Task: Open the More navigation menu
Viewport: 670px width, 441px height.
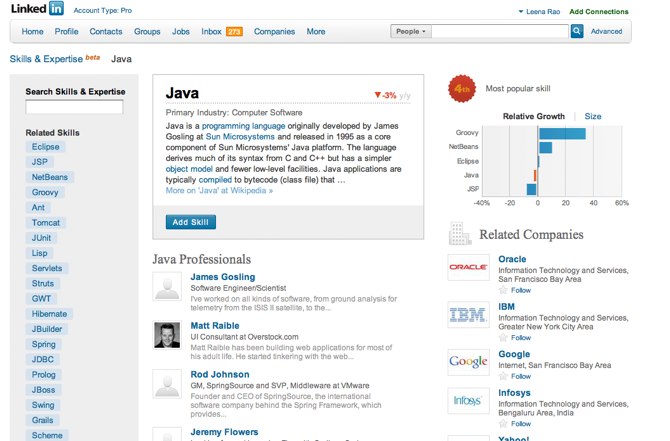Action: pyautogui.click(x=316, y=32)
